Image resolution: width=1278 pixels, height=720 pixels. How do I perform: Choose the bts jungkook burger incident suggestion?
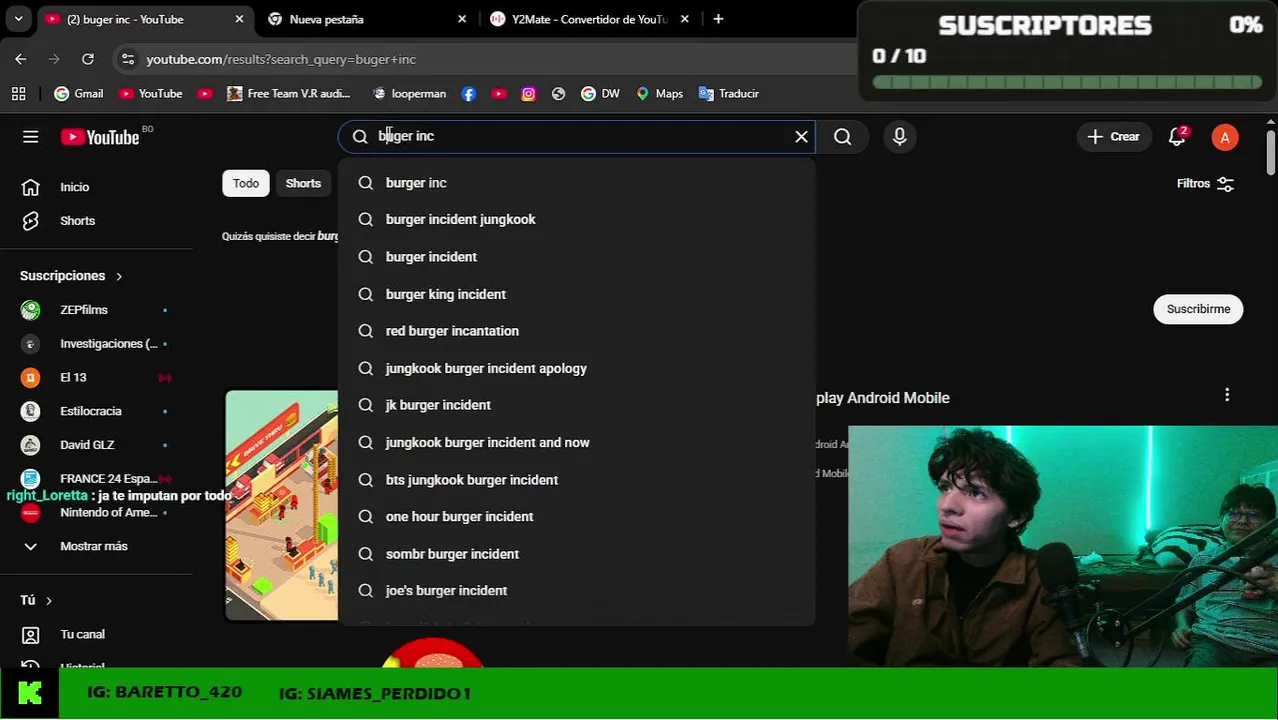point(577,480)
